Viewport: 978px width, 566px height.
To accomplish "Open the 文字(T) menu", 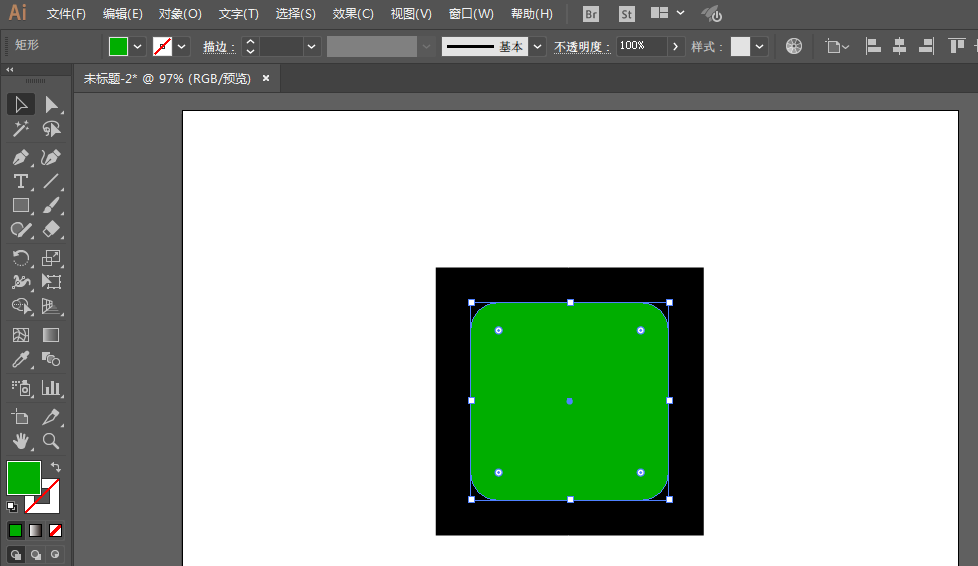I will 238,14.
